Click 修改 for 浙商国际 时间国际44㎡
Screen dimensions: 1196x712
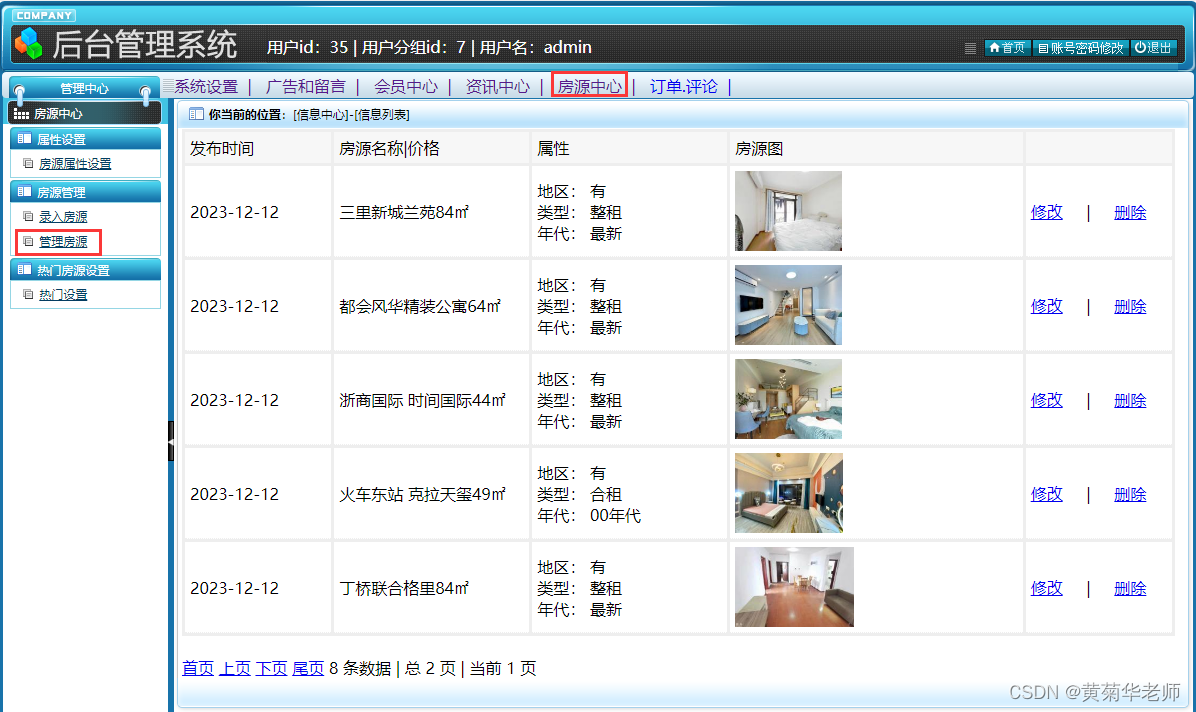click(x=1046, y=400)
